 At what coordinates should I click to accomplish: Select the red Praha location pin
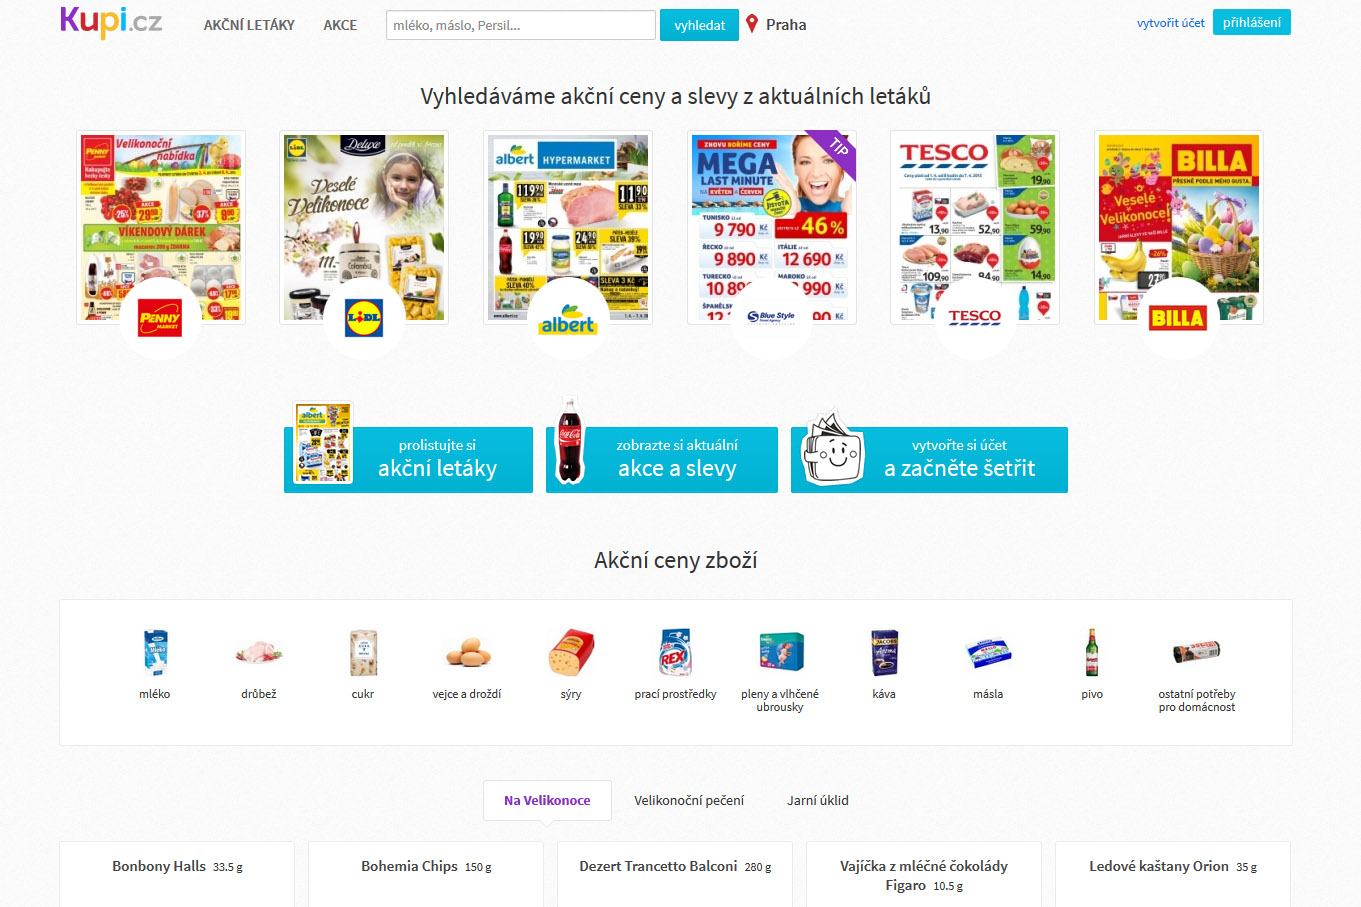[x=752, y=24]
